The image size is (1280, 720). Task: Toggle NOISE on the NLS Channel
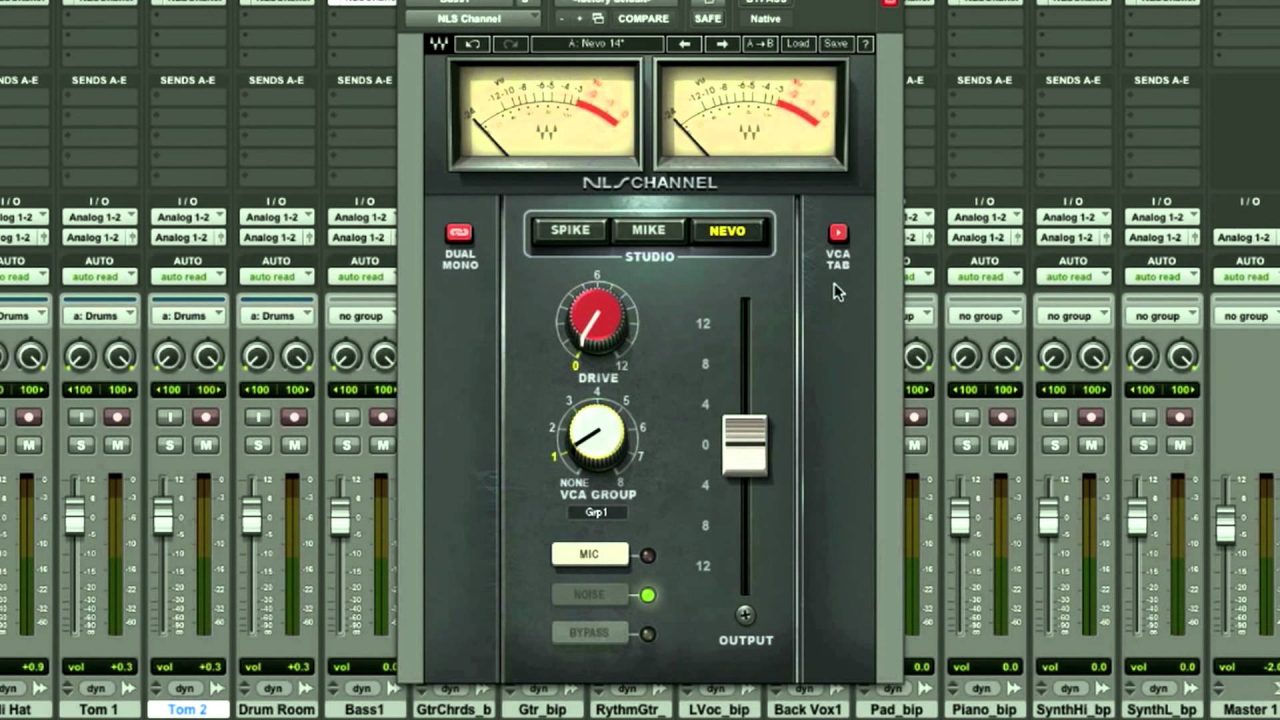[589, 593]
